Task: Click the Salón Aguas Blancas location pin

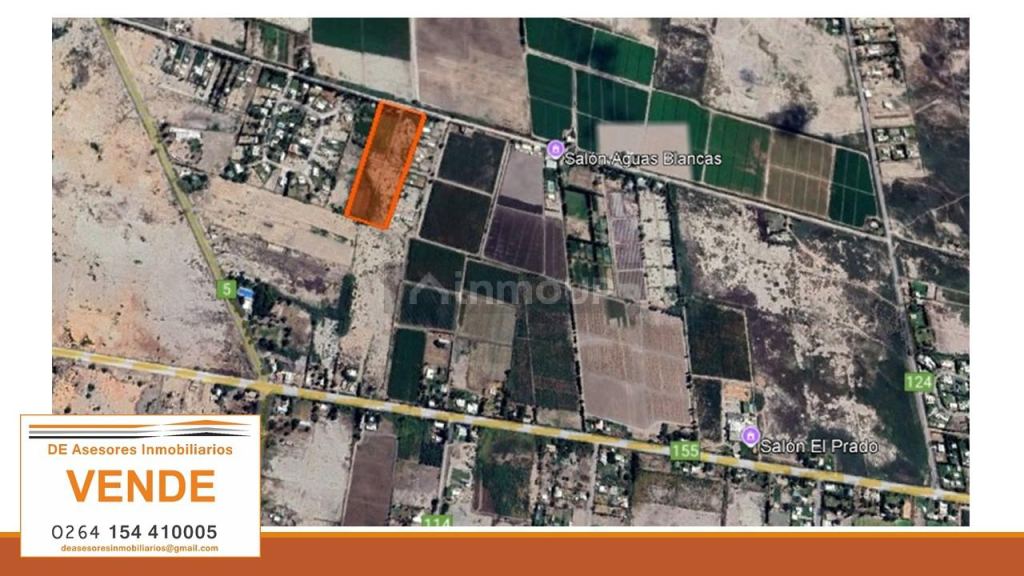Action: [x=555, y=147]
